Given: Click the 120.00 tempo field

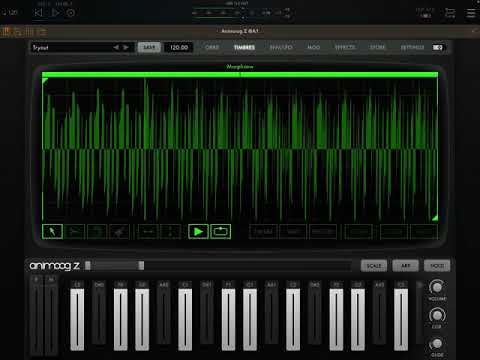Looking at the screenshot, I should tap(179, 47).
